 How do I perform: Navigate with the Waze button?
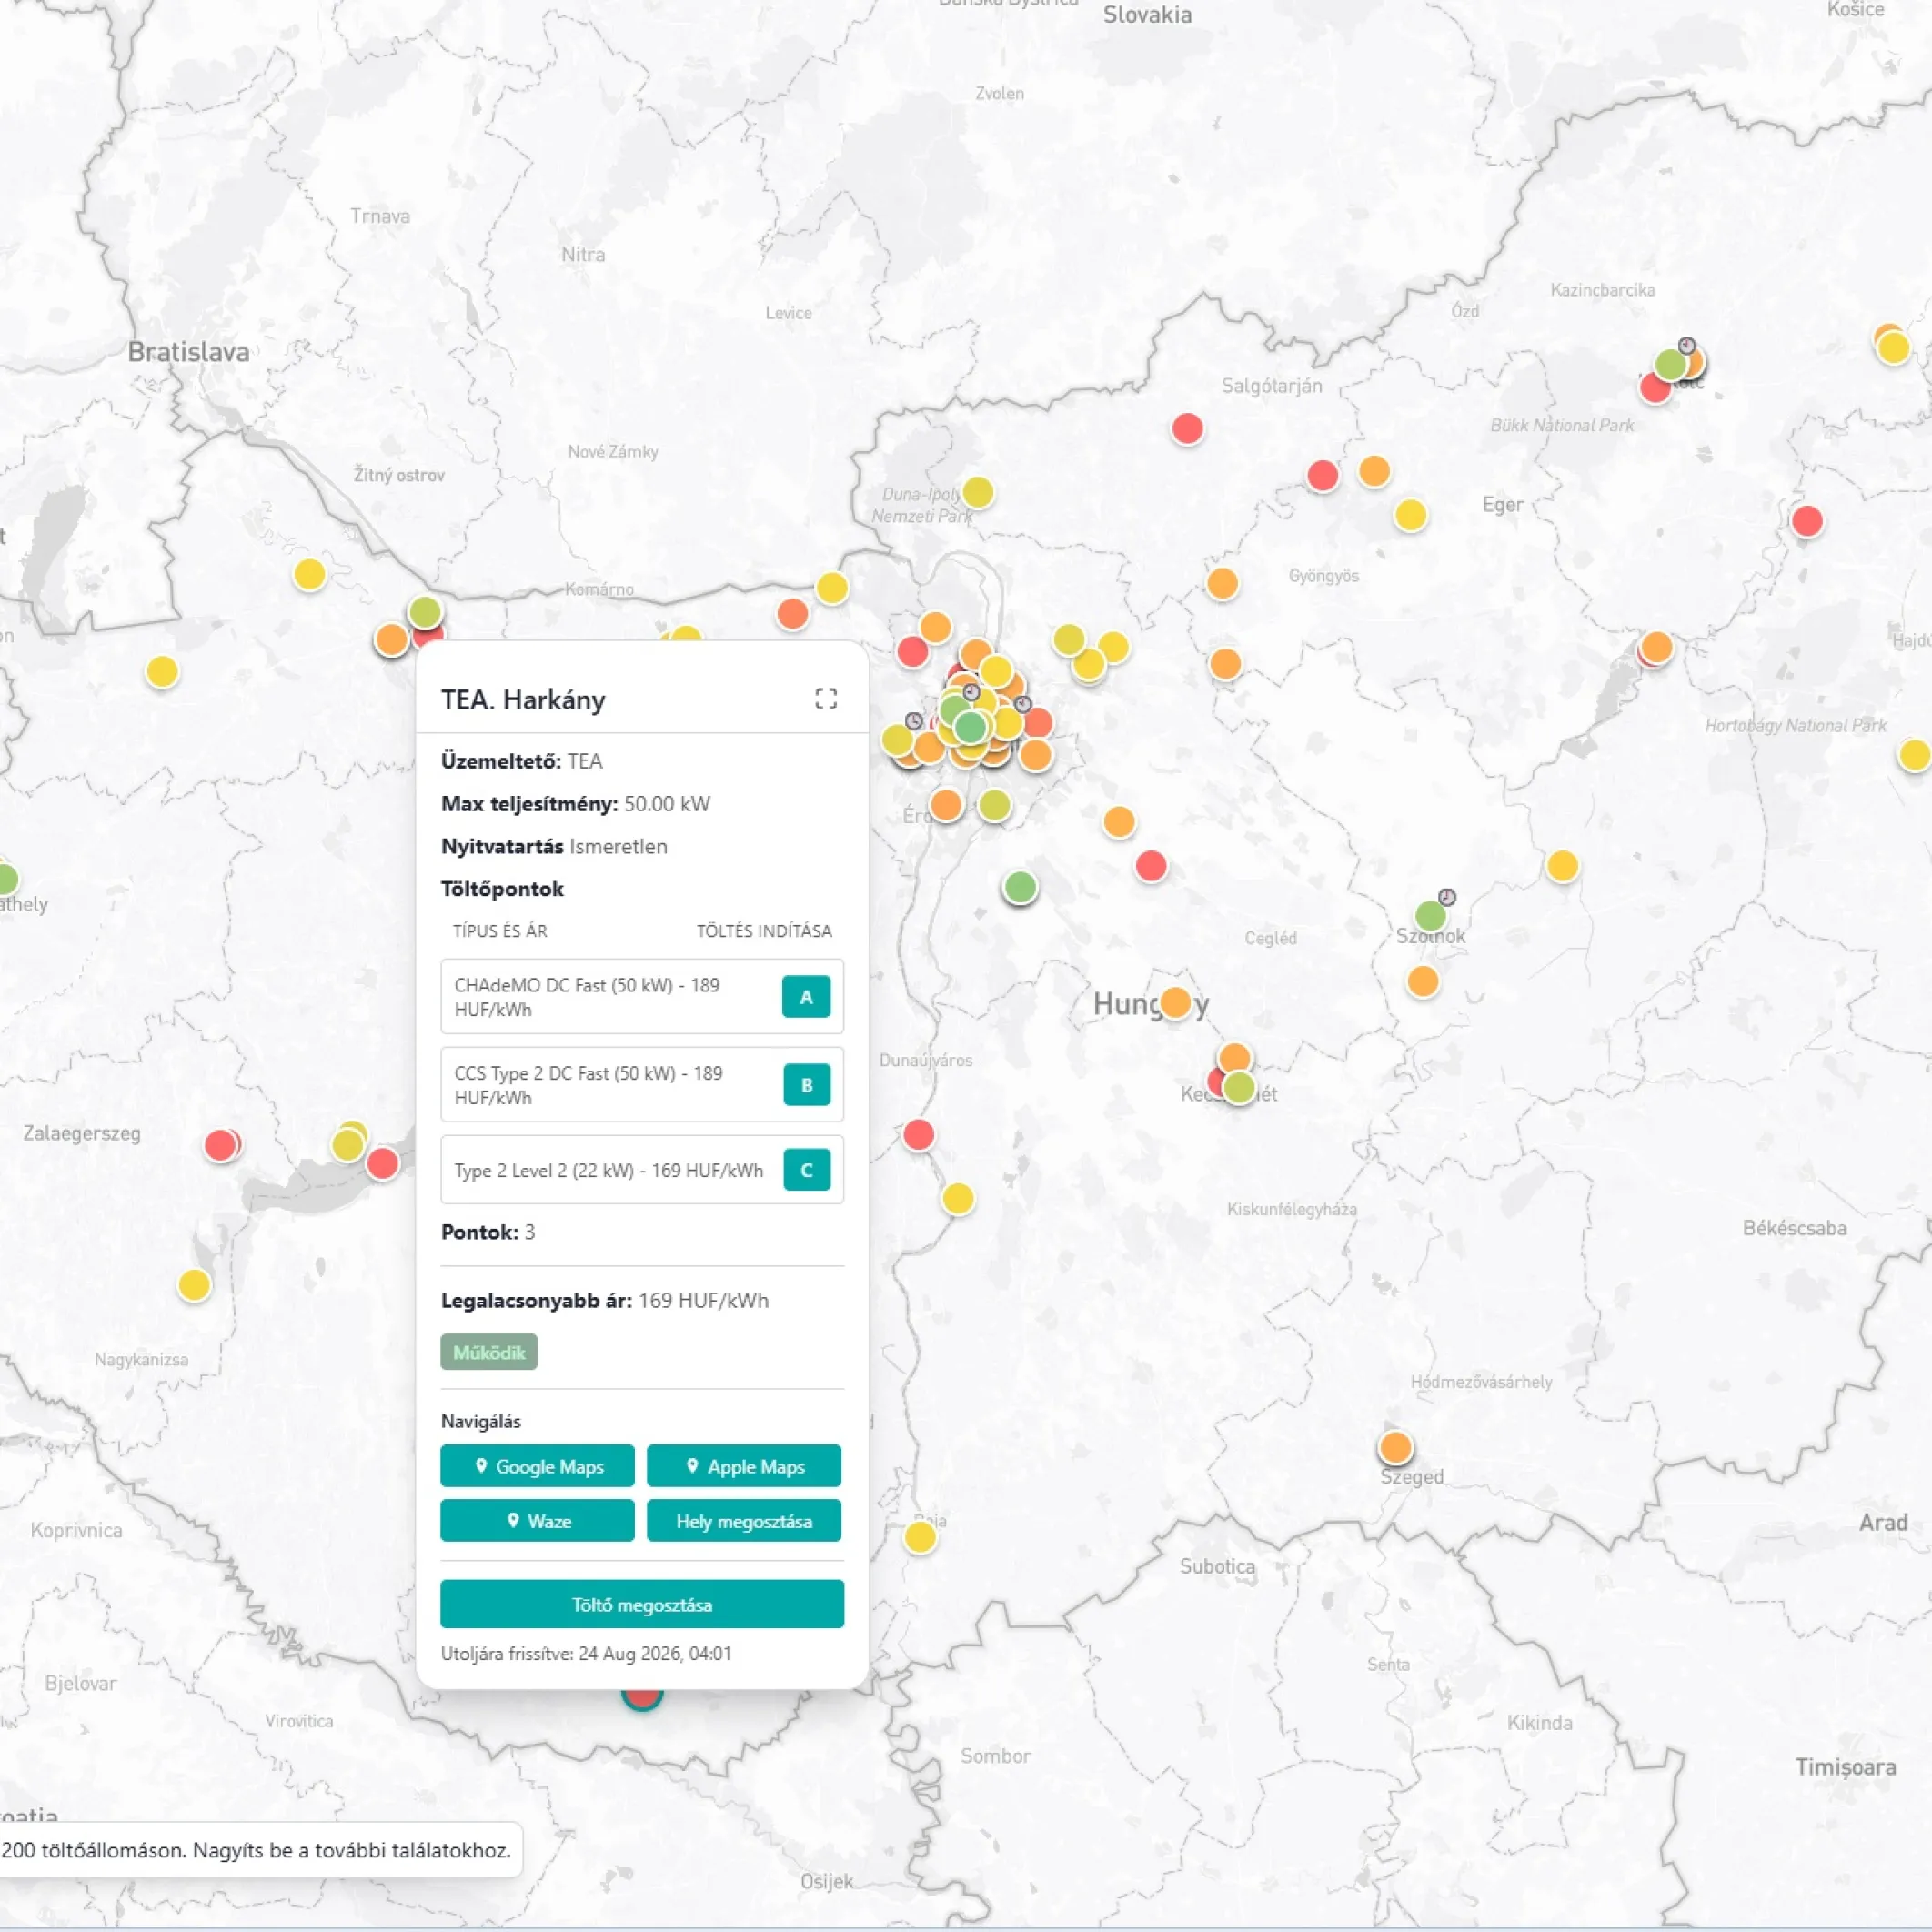537,1520
